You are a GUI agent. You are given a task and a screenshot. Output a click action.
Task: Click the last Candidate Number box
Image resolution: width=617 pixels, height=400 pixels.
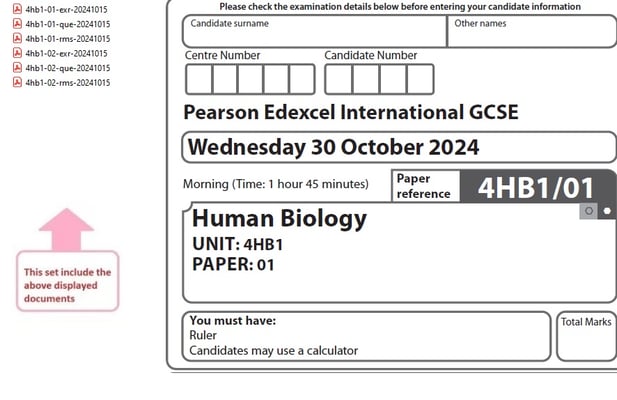[420, 79]
